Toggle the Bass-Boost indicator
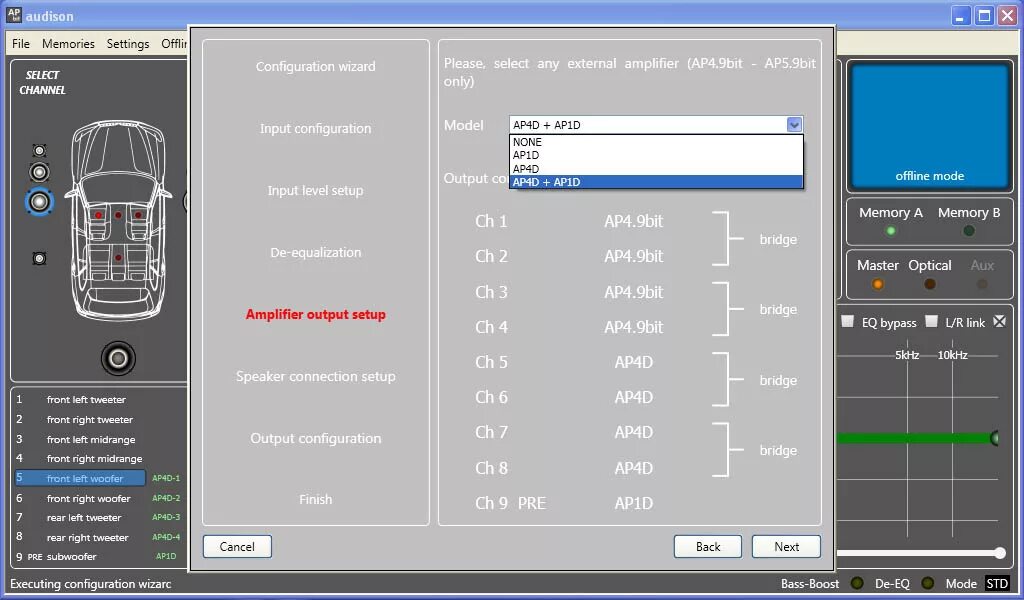The height and width of the screenshot is (600, 1024). pos(857,583)
